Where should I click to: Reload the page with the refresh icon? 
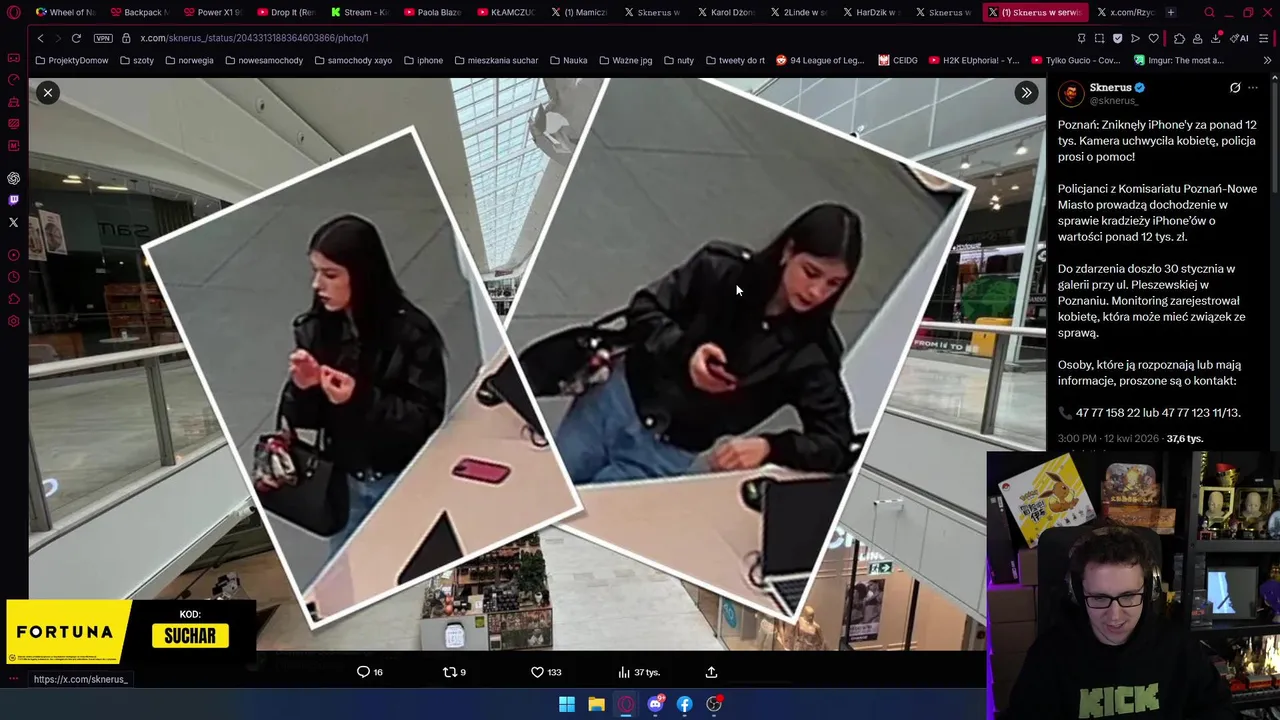click(x=76, y=38)
